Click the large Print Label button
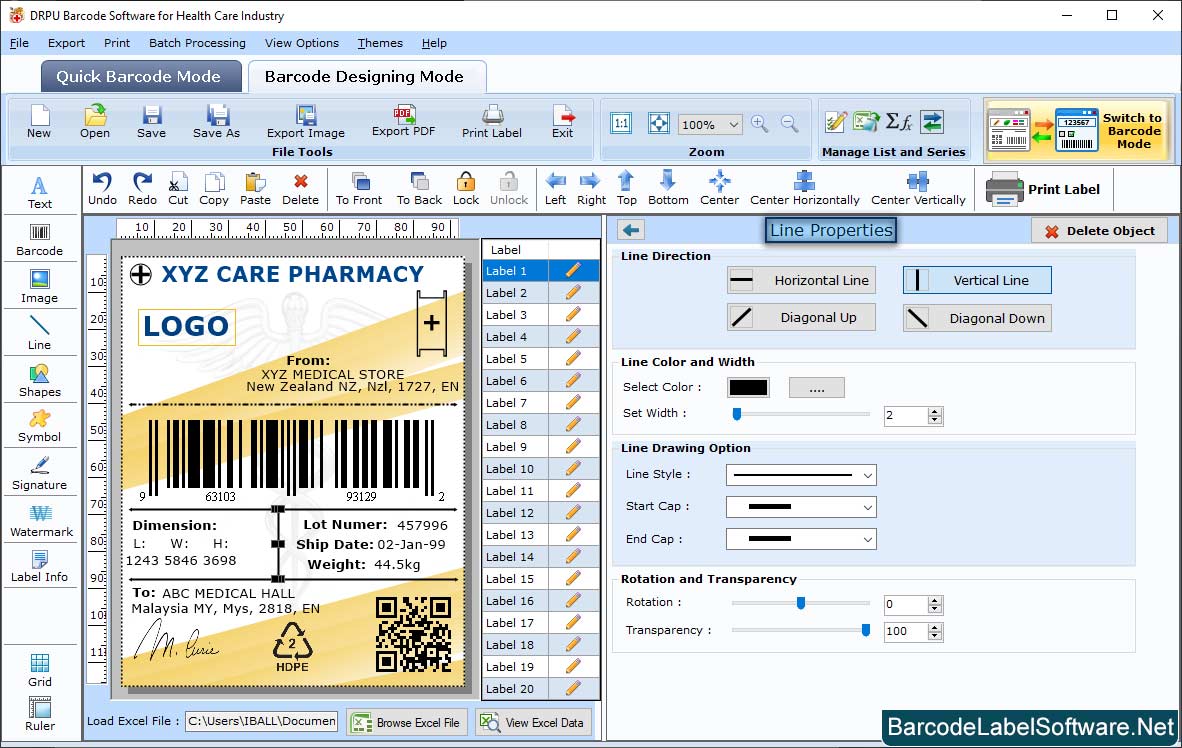 coord(1043,189)
